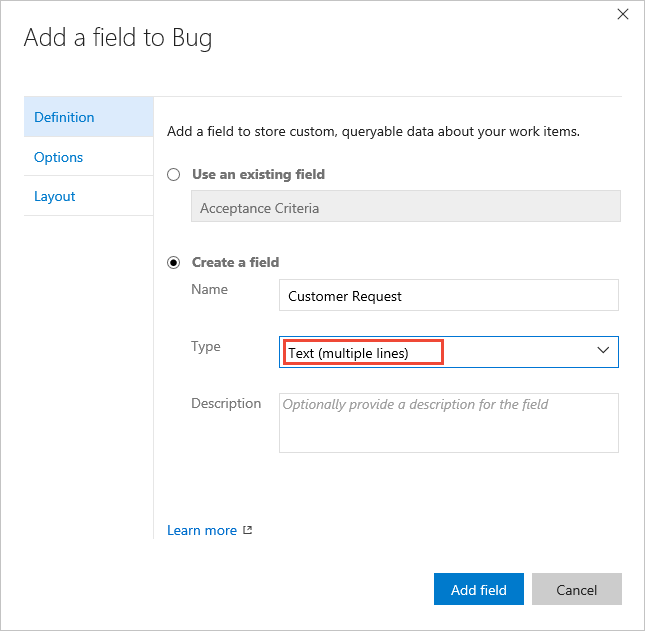
Task: Click the text about custom, queryable data
Action: 374,132
